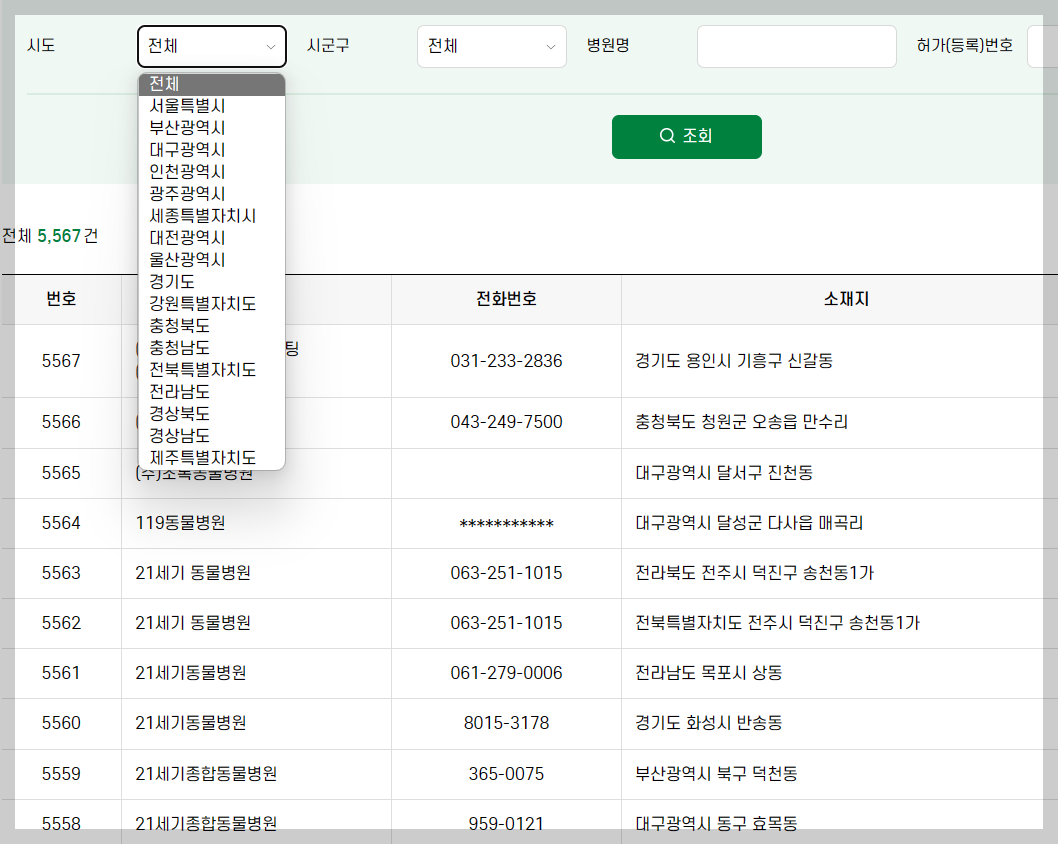The width and height of the screenshot is (1058, 844).
Task: Click the 병원명 input field
Action: [795, 46]
